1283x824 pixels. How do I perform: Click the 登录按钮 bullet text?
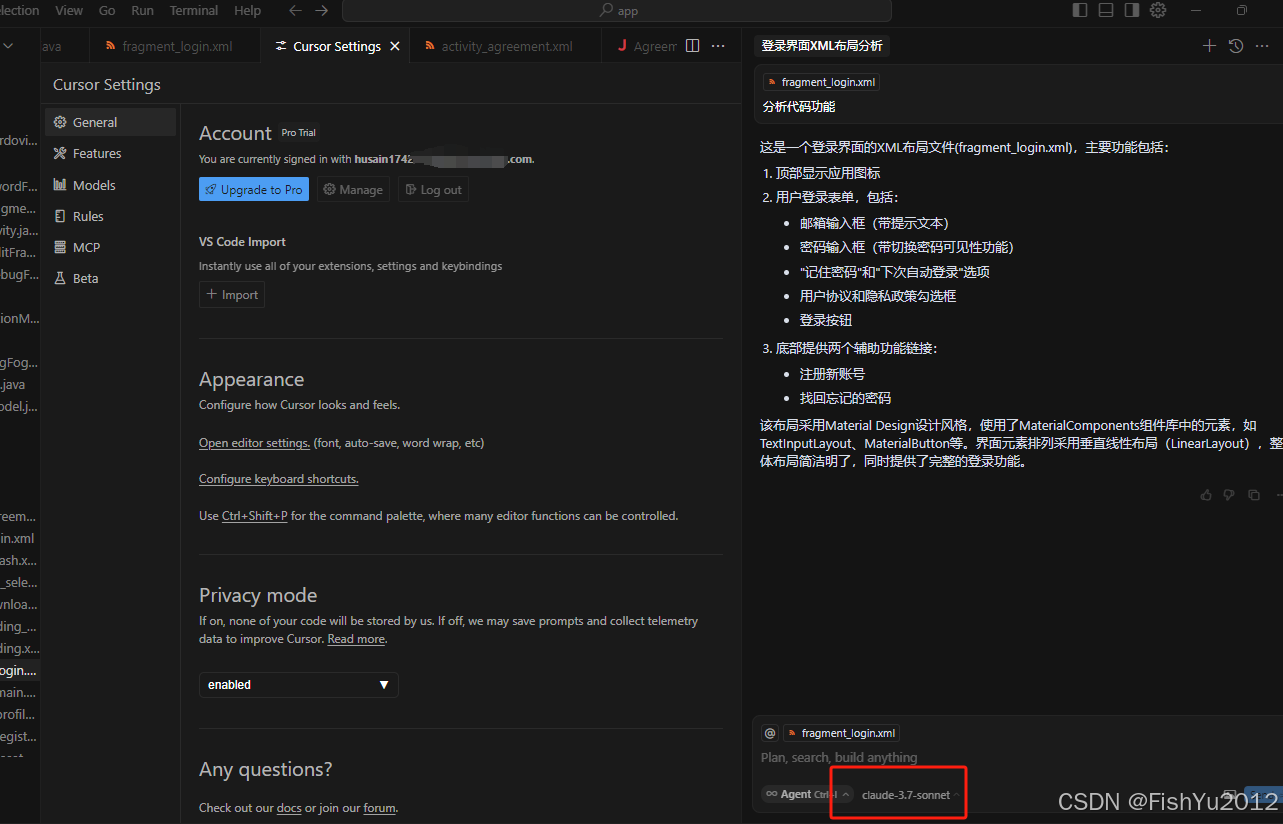(x=826, y=320)
